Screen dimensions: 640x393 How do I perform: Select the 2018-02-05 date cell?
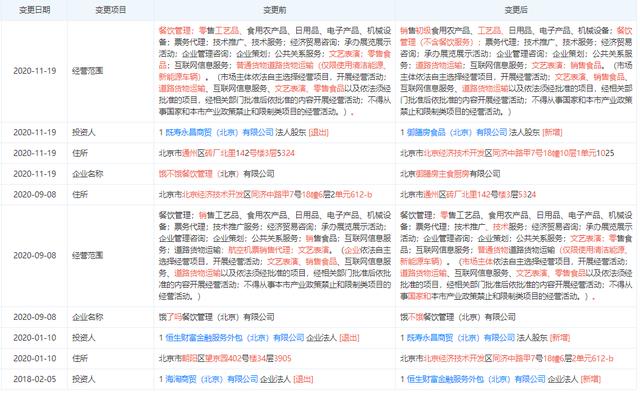[35, 379]
